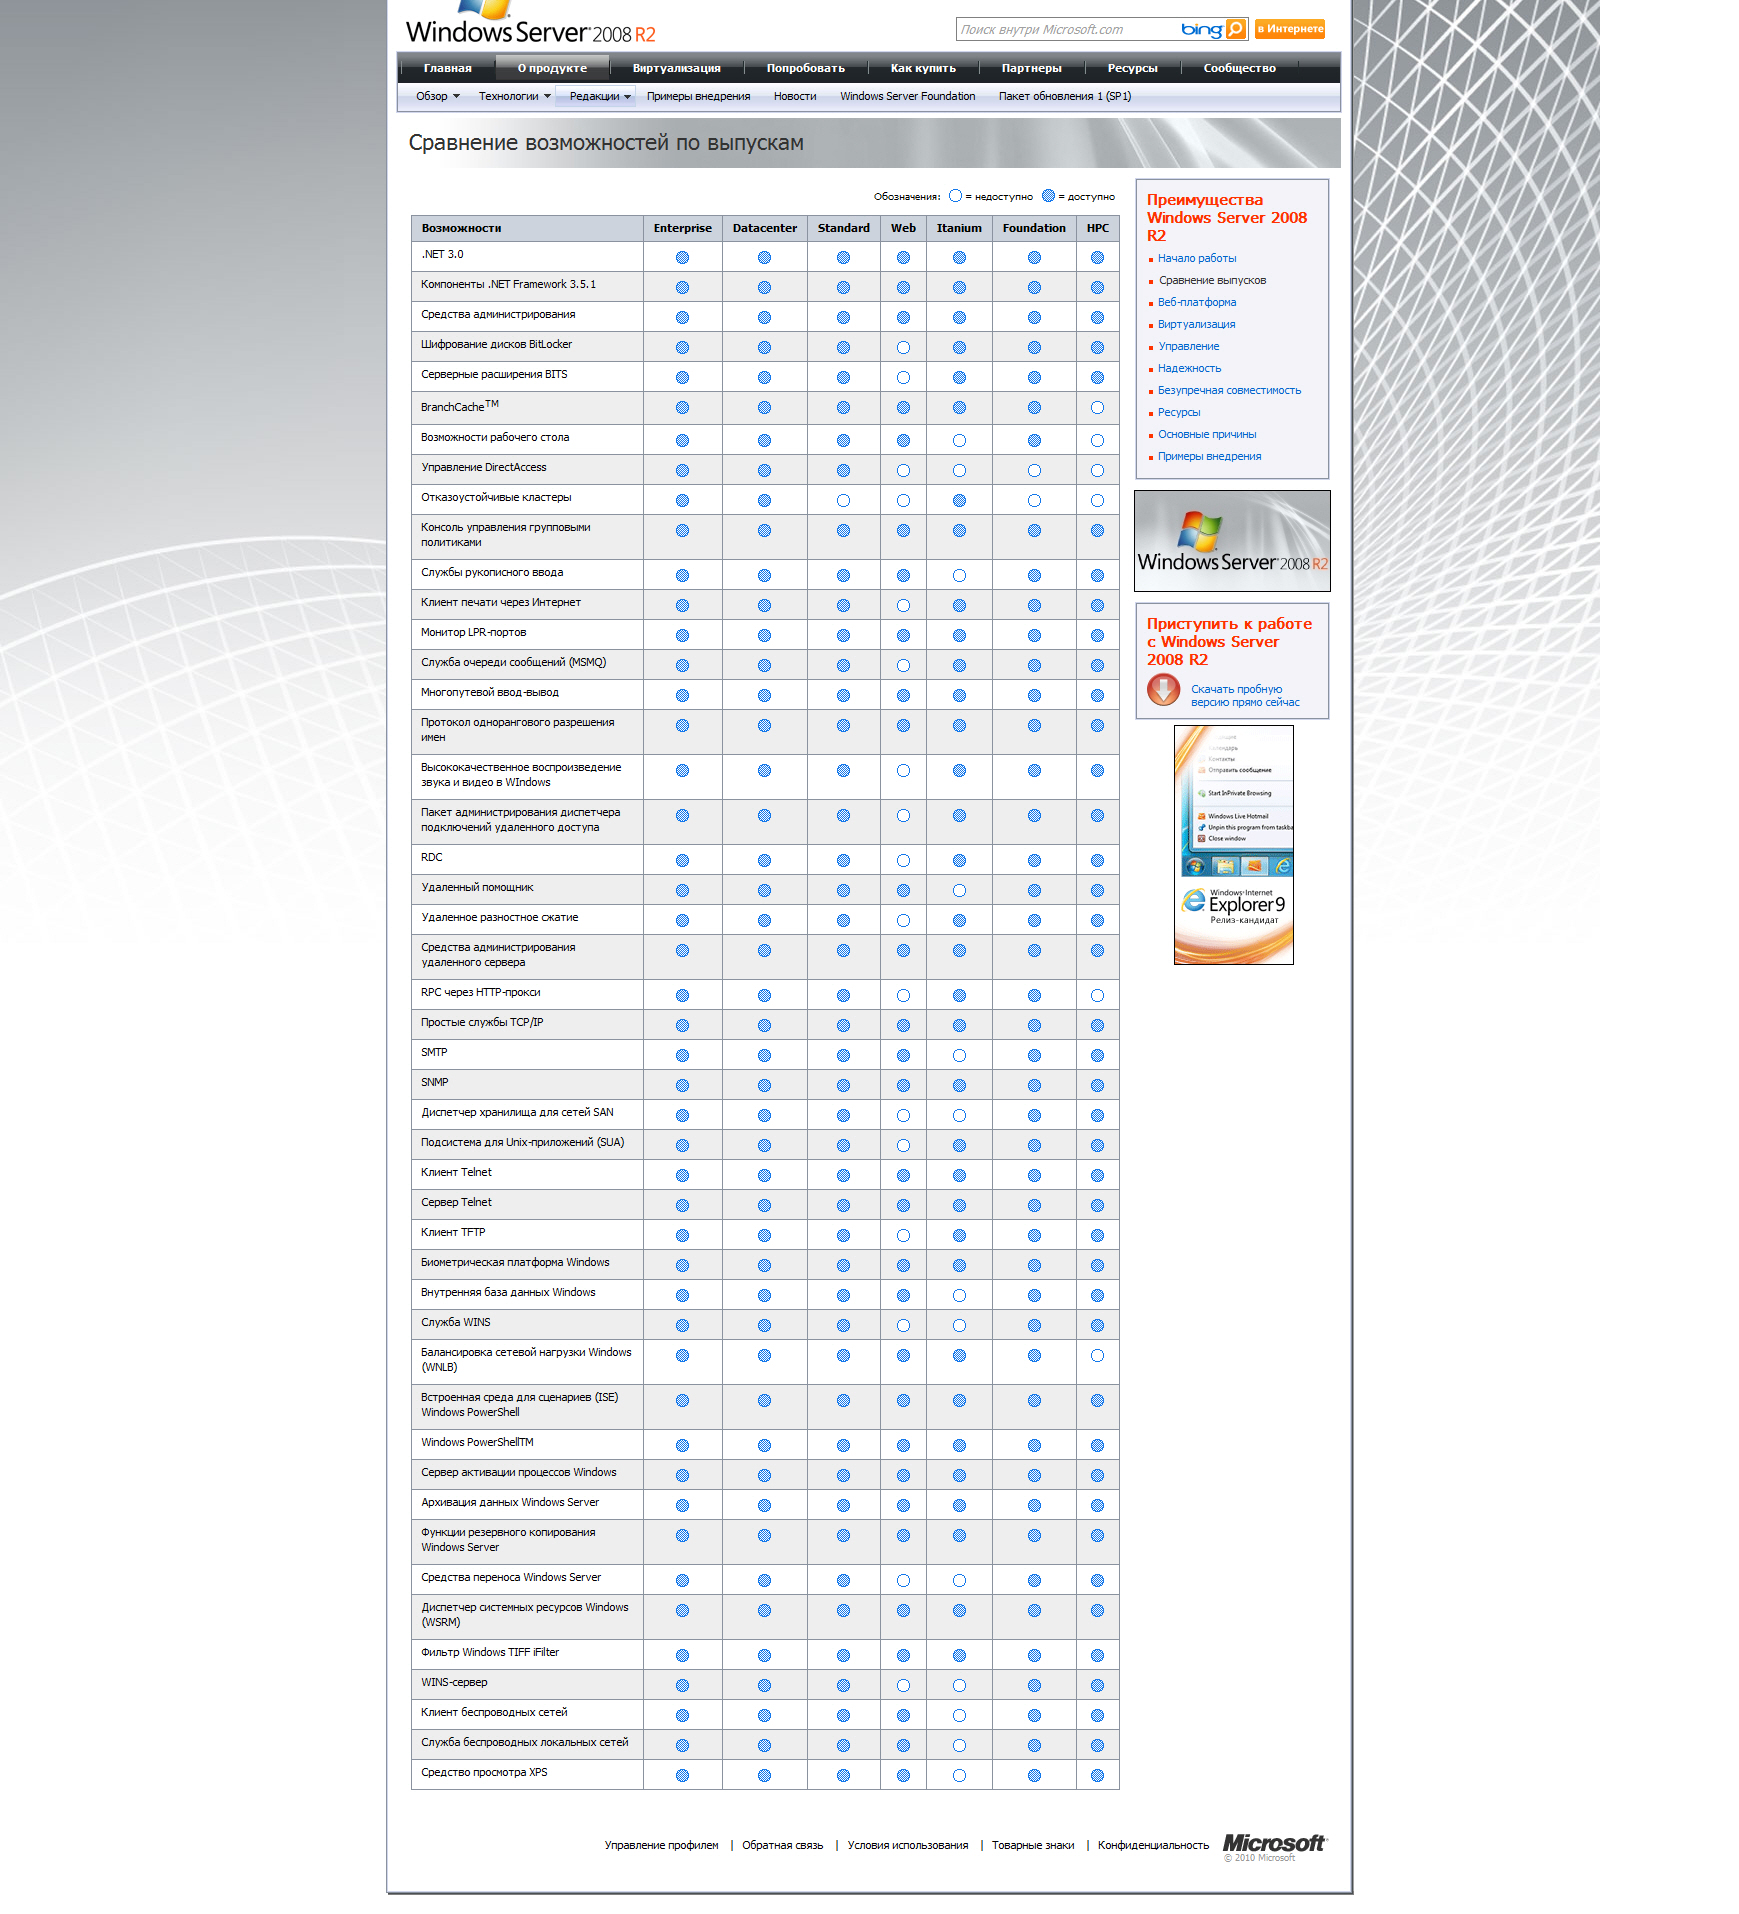Click the Microsoft logo in the footer
This screenshot has width=1739, height=1914.
(x=1275, y=1845)
